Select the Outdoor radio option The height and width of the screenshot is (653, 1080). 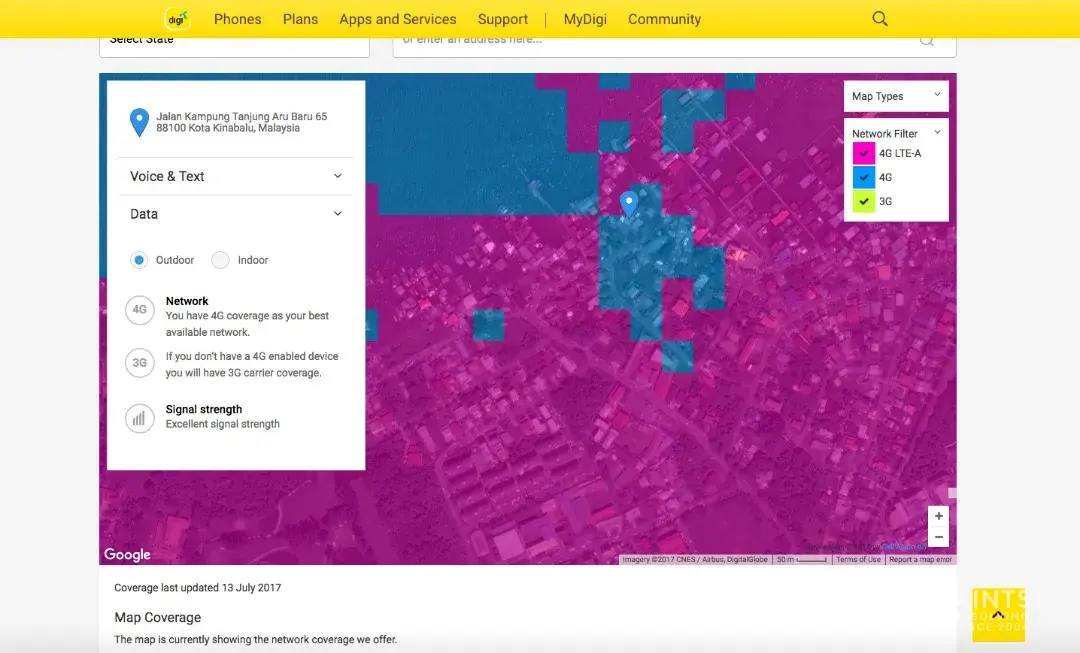click(x=139, y=260)
